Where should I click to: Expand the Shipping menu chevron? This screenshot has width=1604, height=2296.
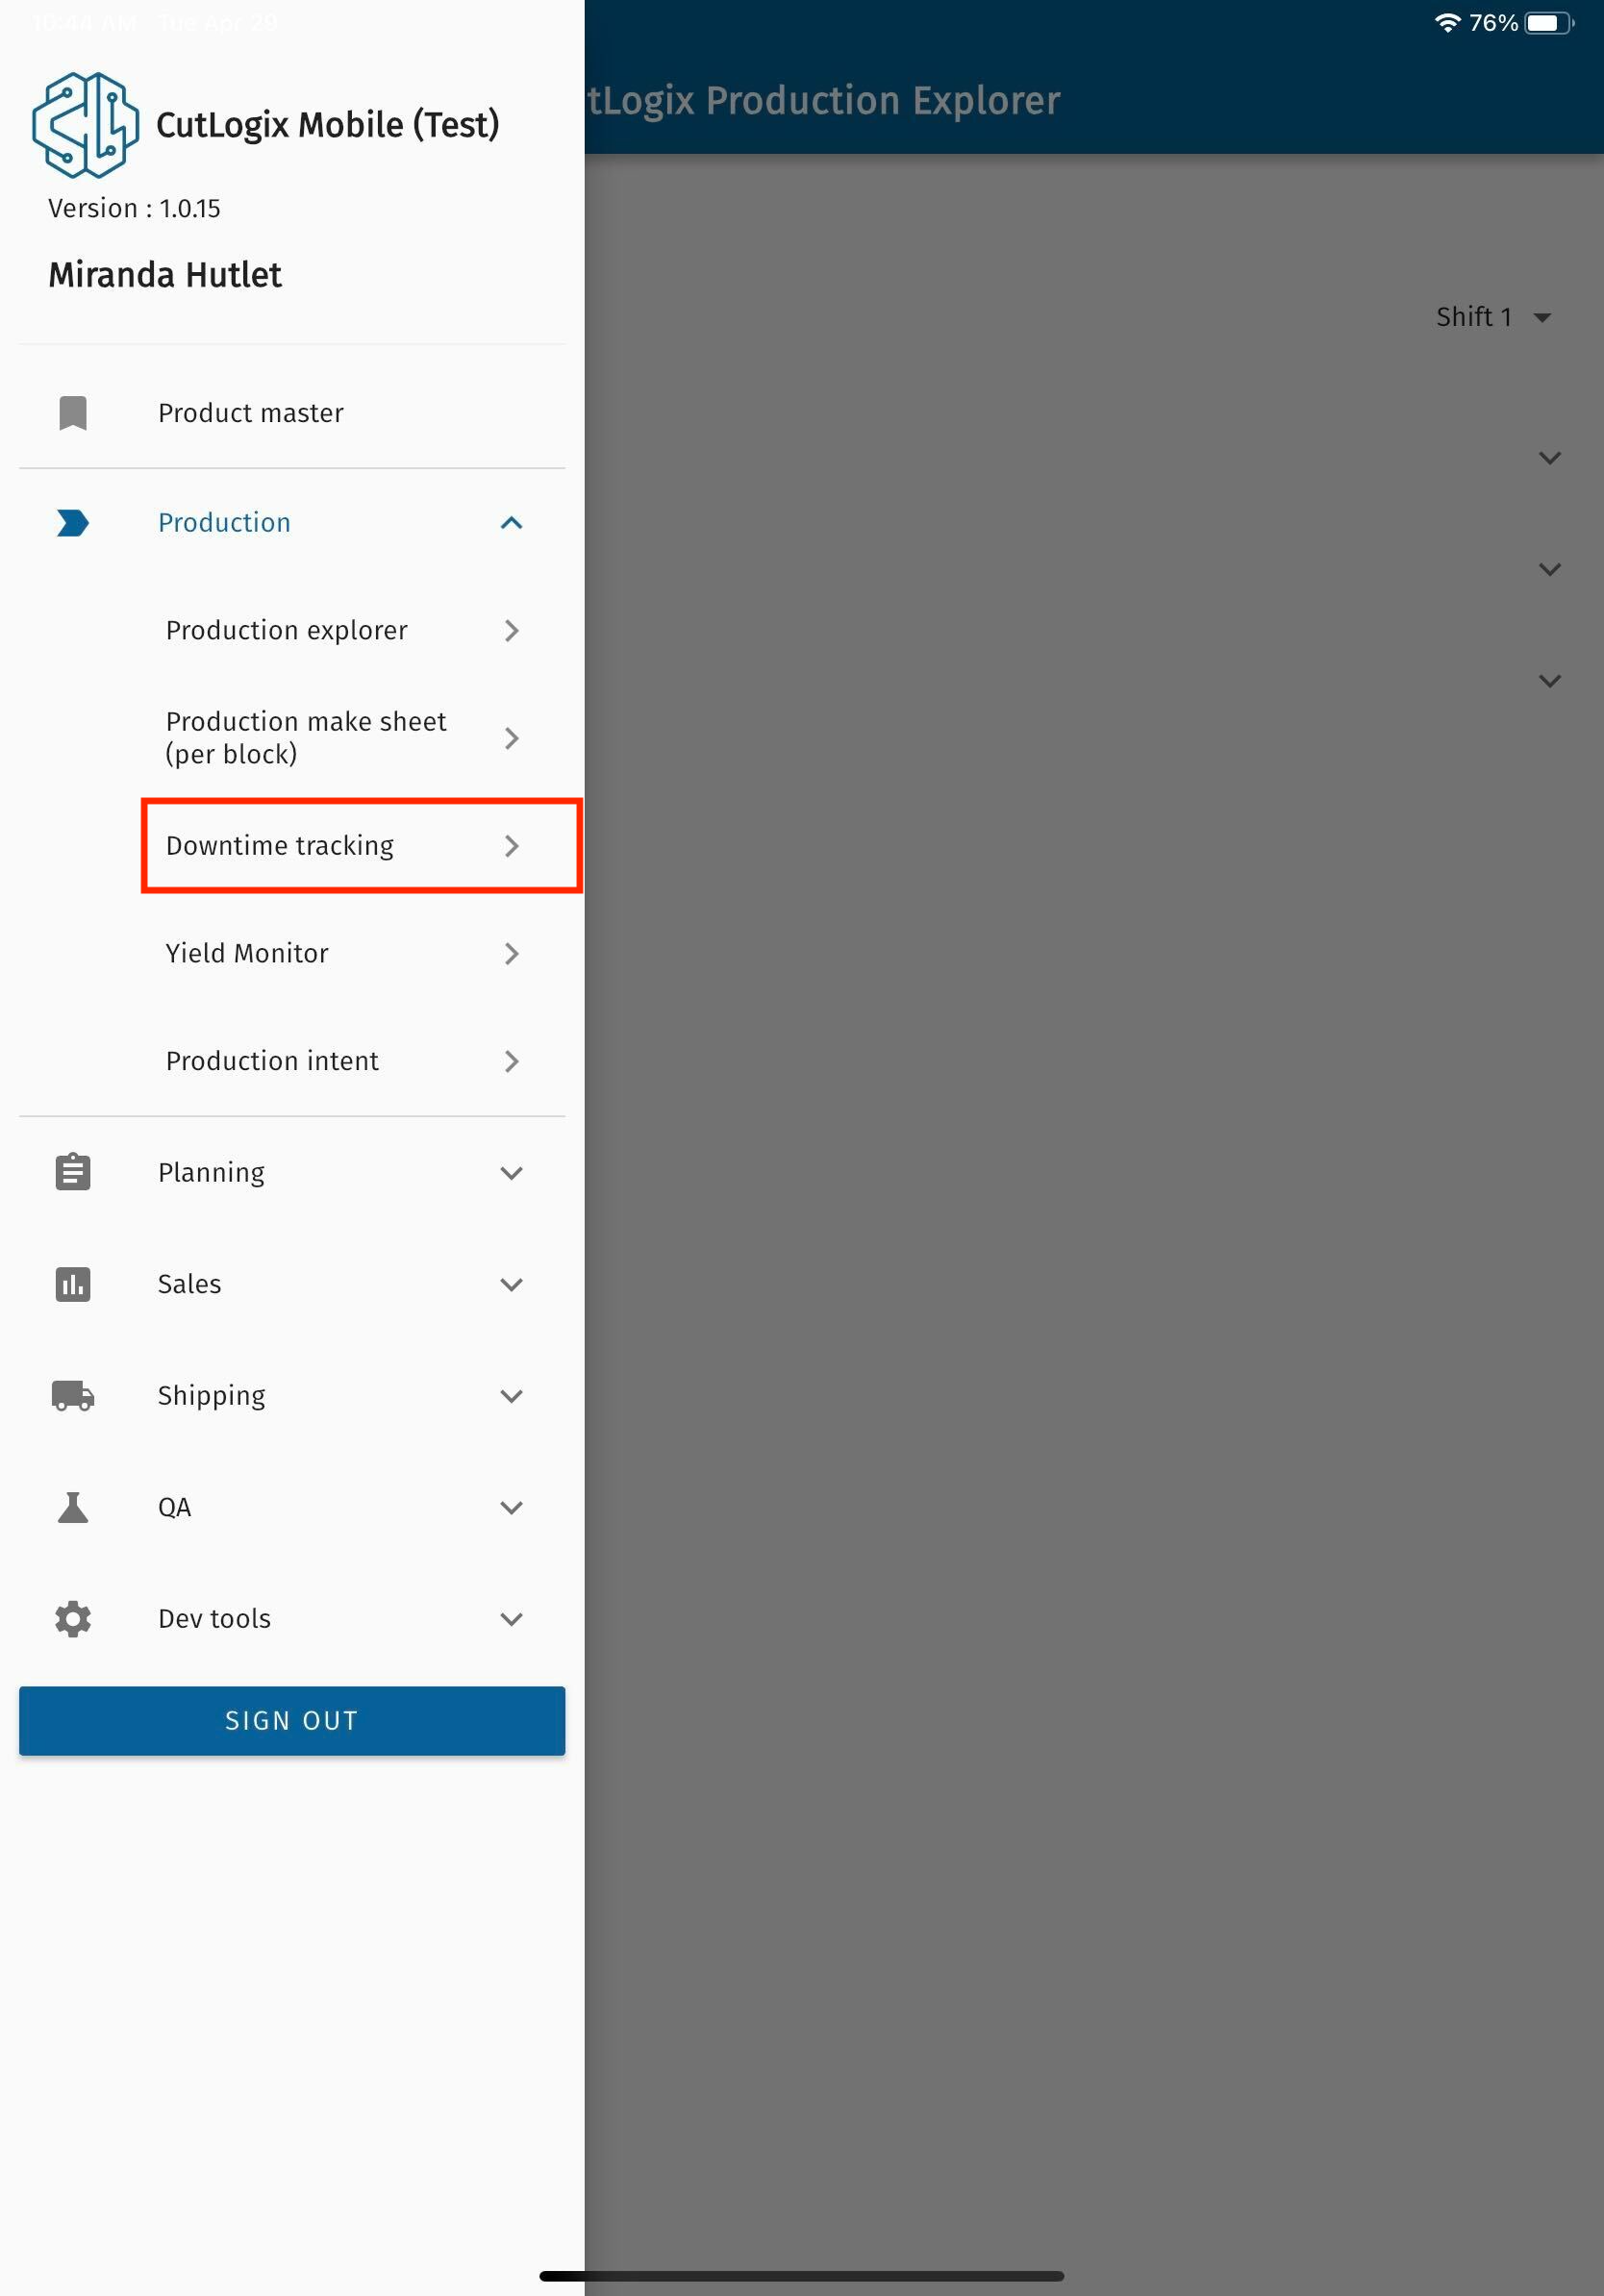(511, 1395)
